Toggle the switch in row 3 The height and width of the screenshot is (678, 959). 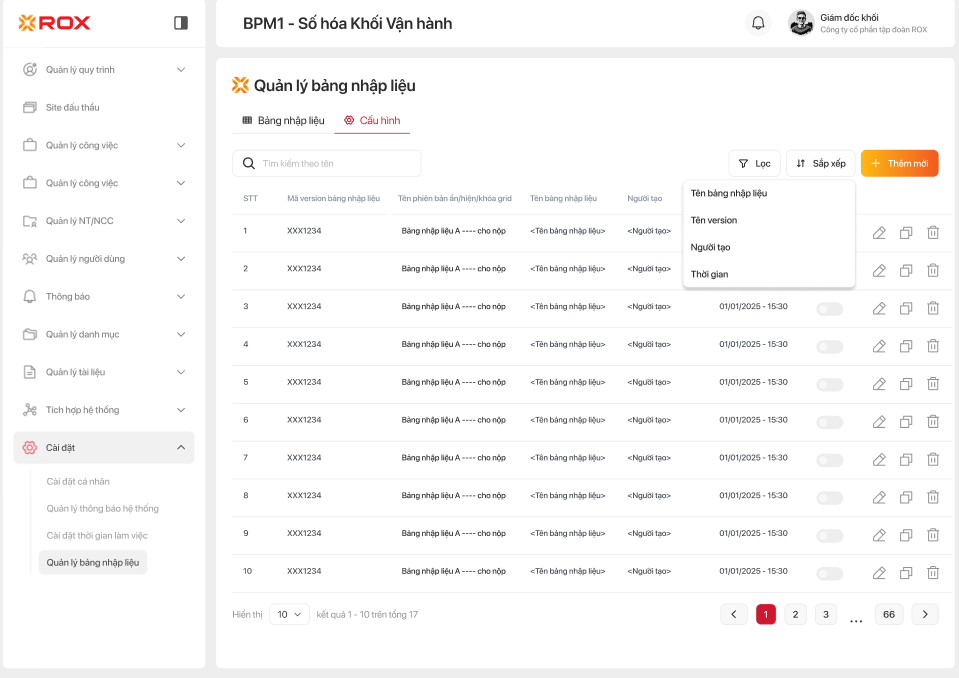tap(829, 308)
